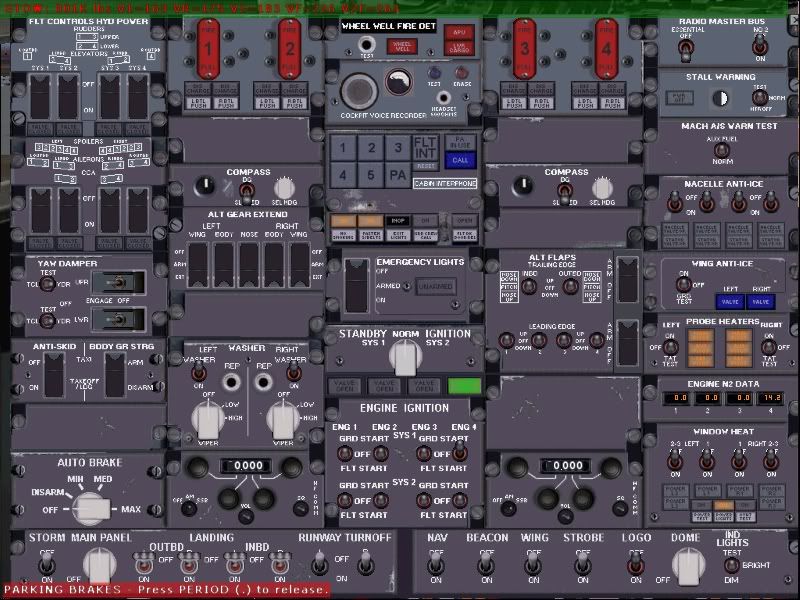Pull the engine 4 fire handle
Screen dimensions: 800x600
606,49
